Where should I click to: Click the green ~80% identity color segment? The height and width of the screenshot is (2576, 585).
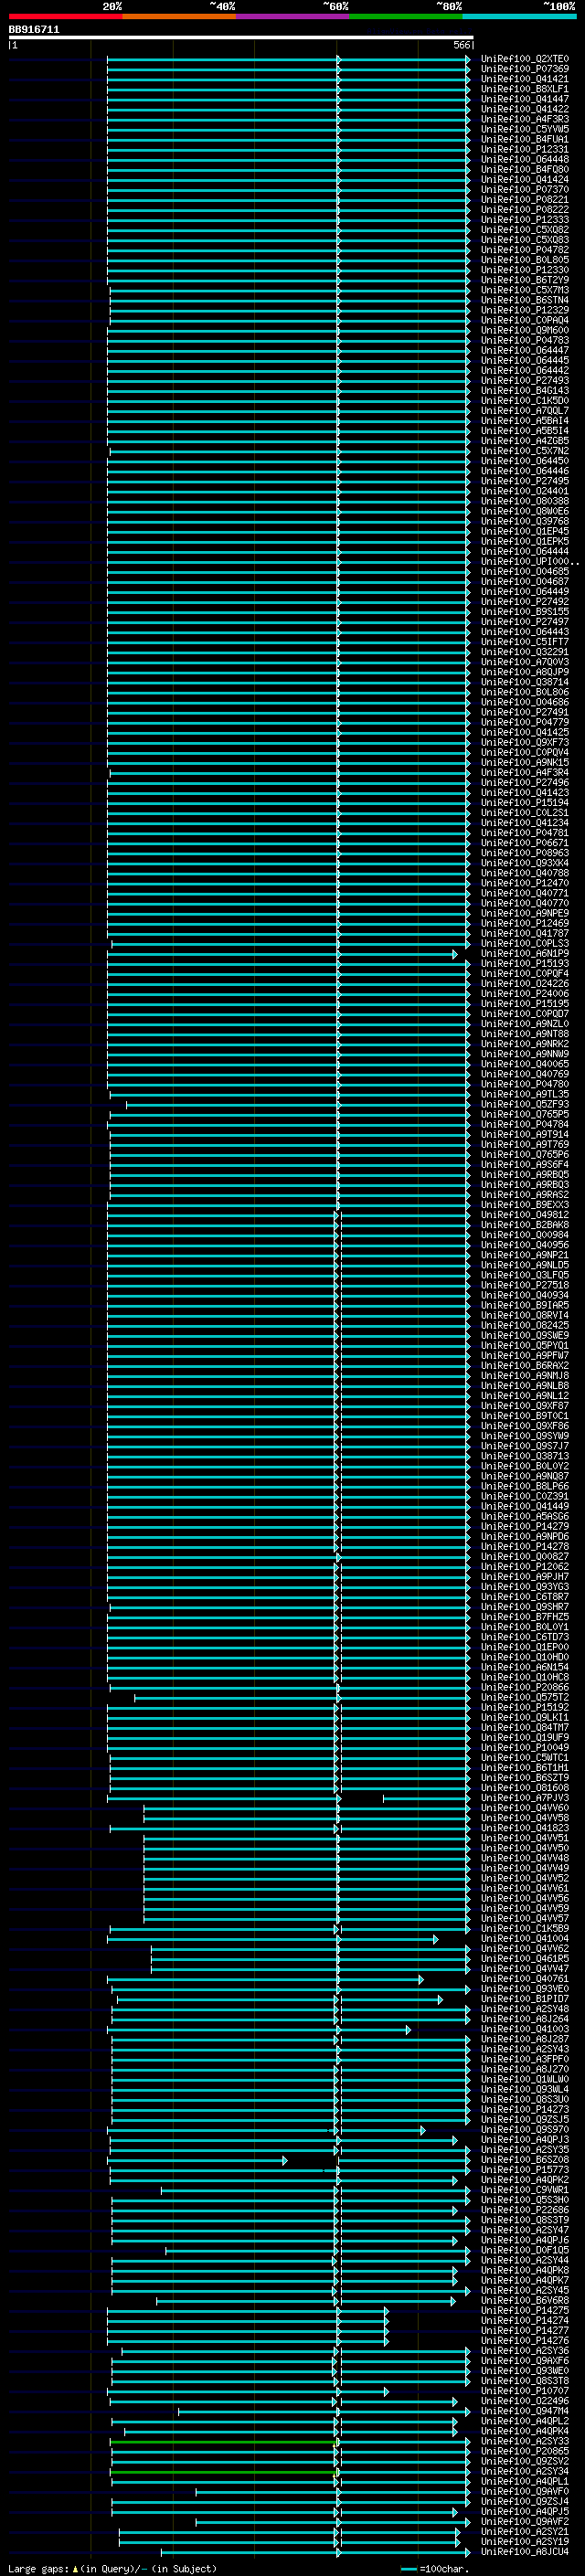point(406,16)
